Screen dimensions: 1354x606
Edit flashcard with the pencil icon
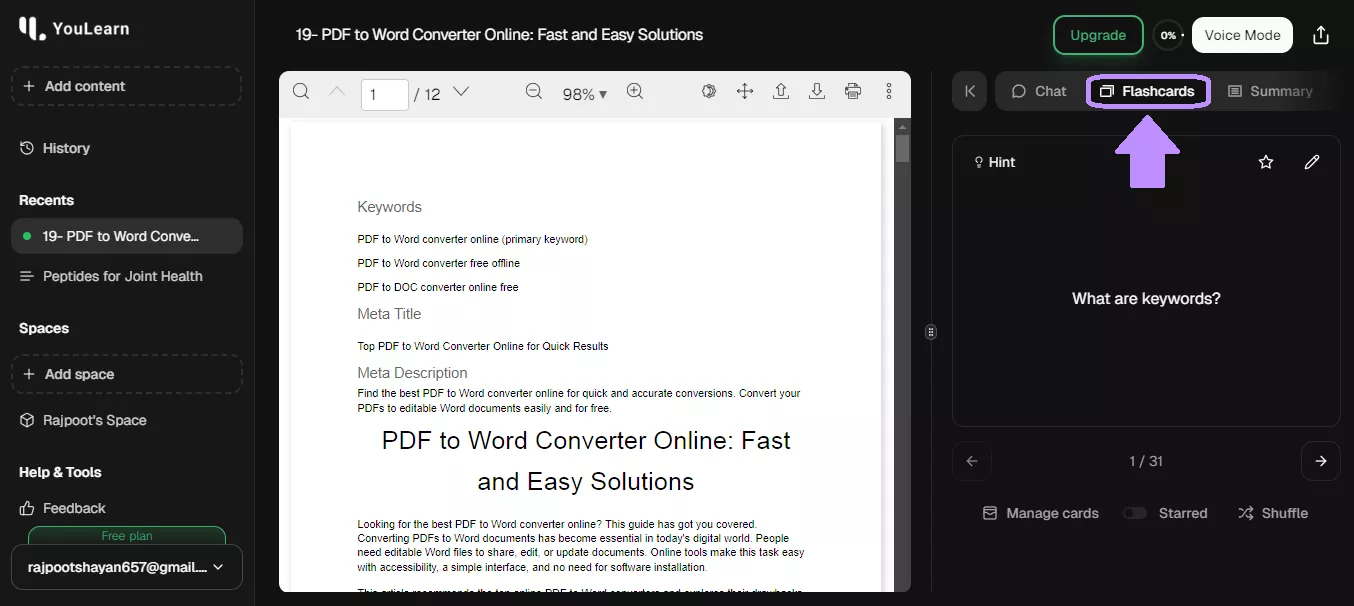(1312, 162)
